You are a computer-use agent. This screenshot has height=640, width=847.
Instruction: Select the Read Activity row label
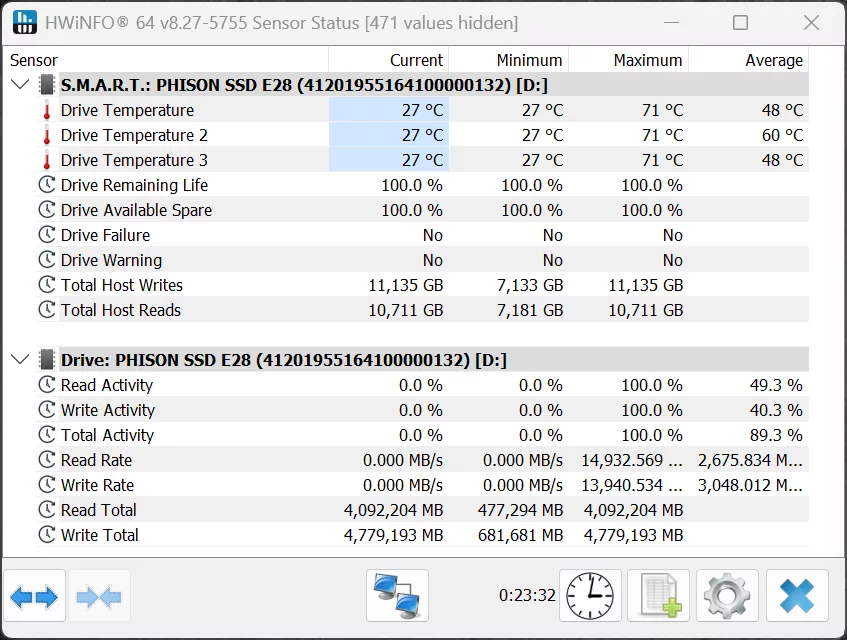coord(107,385)
